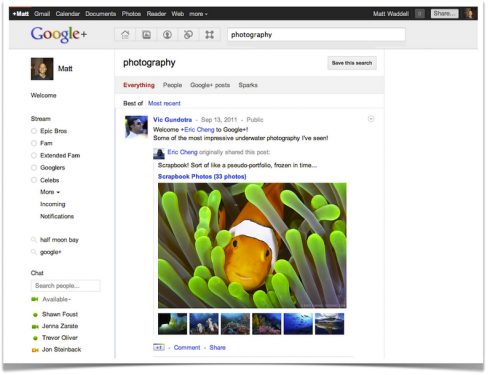Open Documents from the top bar
490x375 pixels.
(x=101, y=14)
